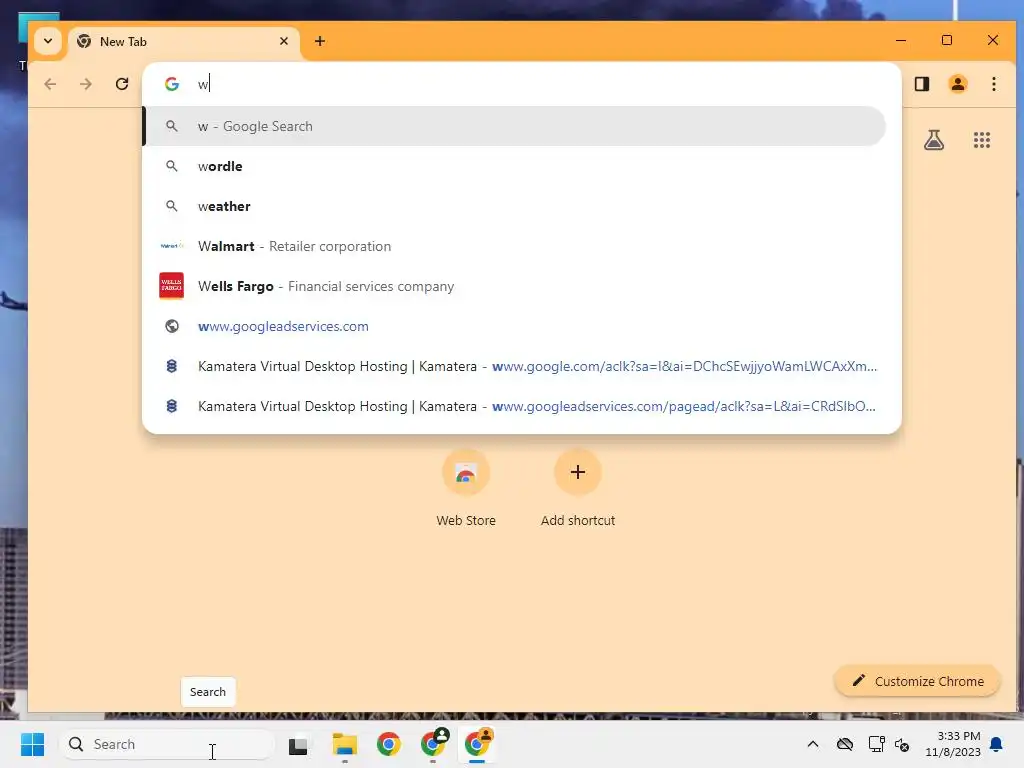Click the taskbar Search box
This screenshot has height=768, width=1024.
167,744
